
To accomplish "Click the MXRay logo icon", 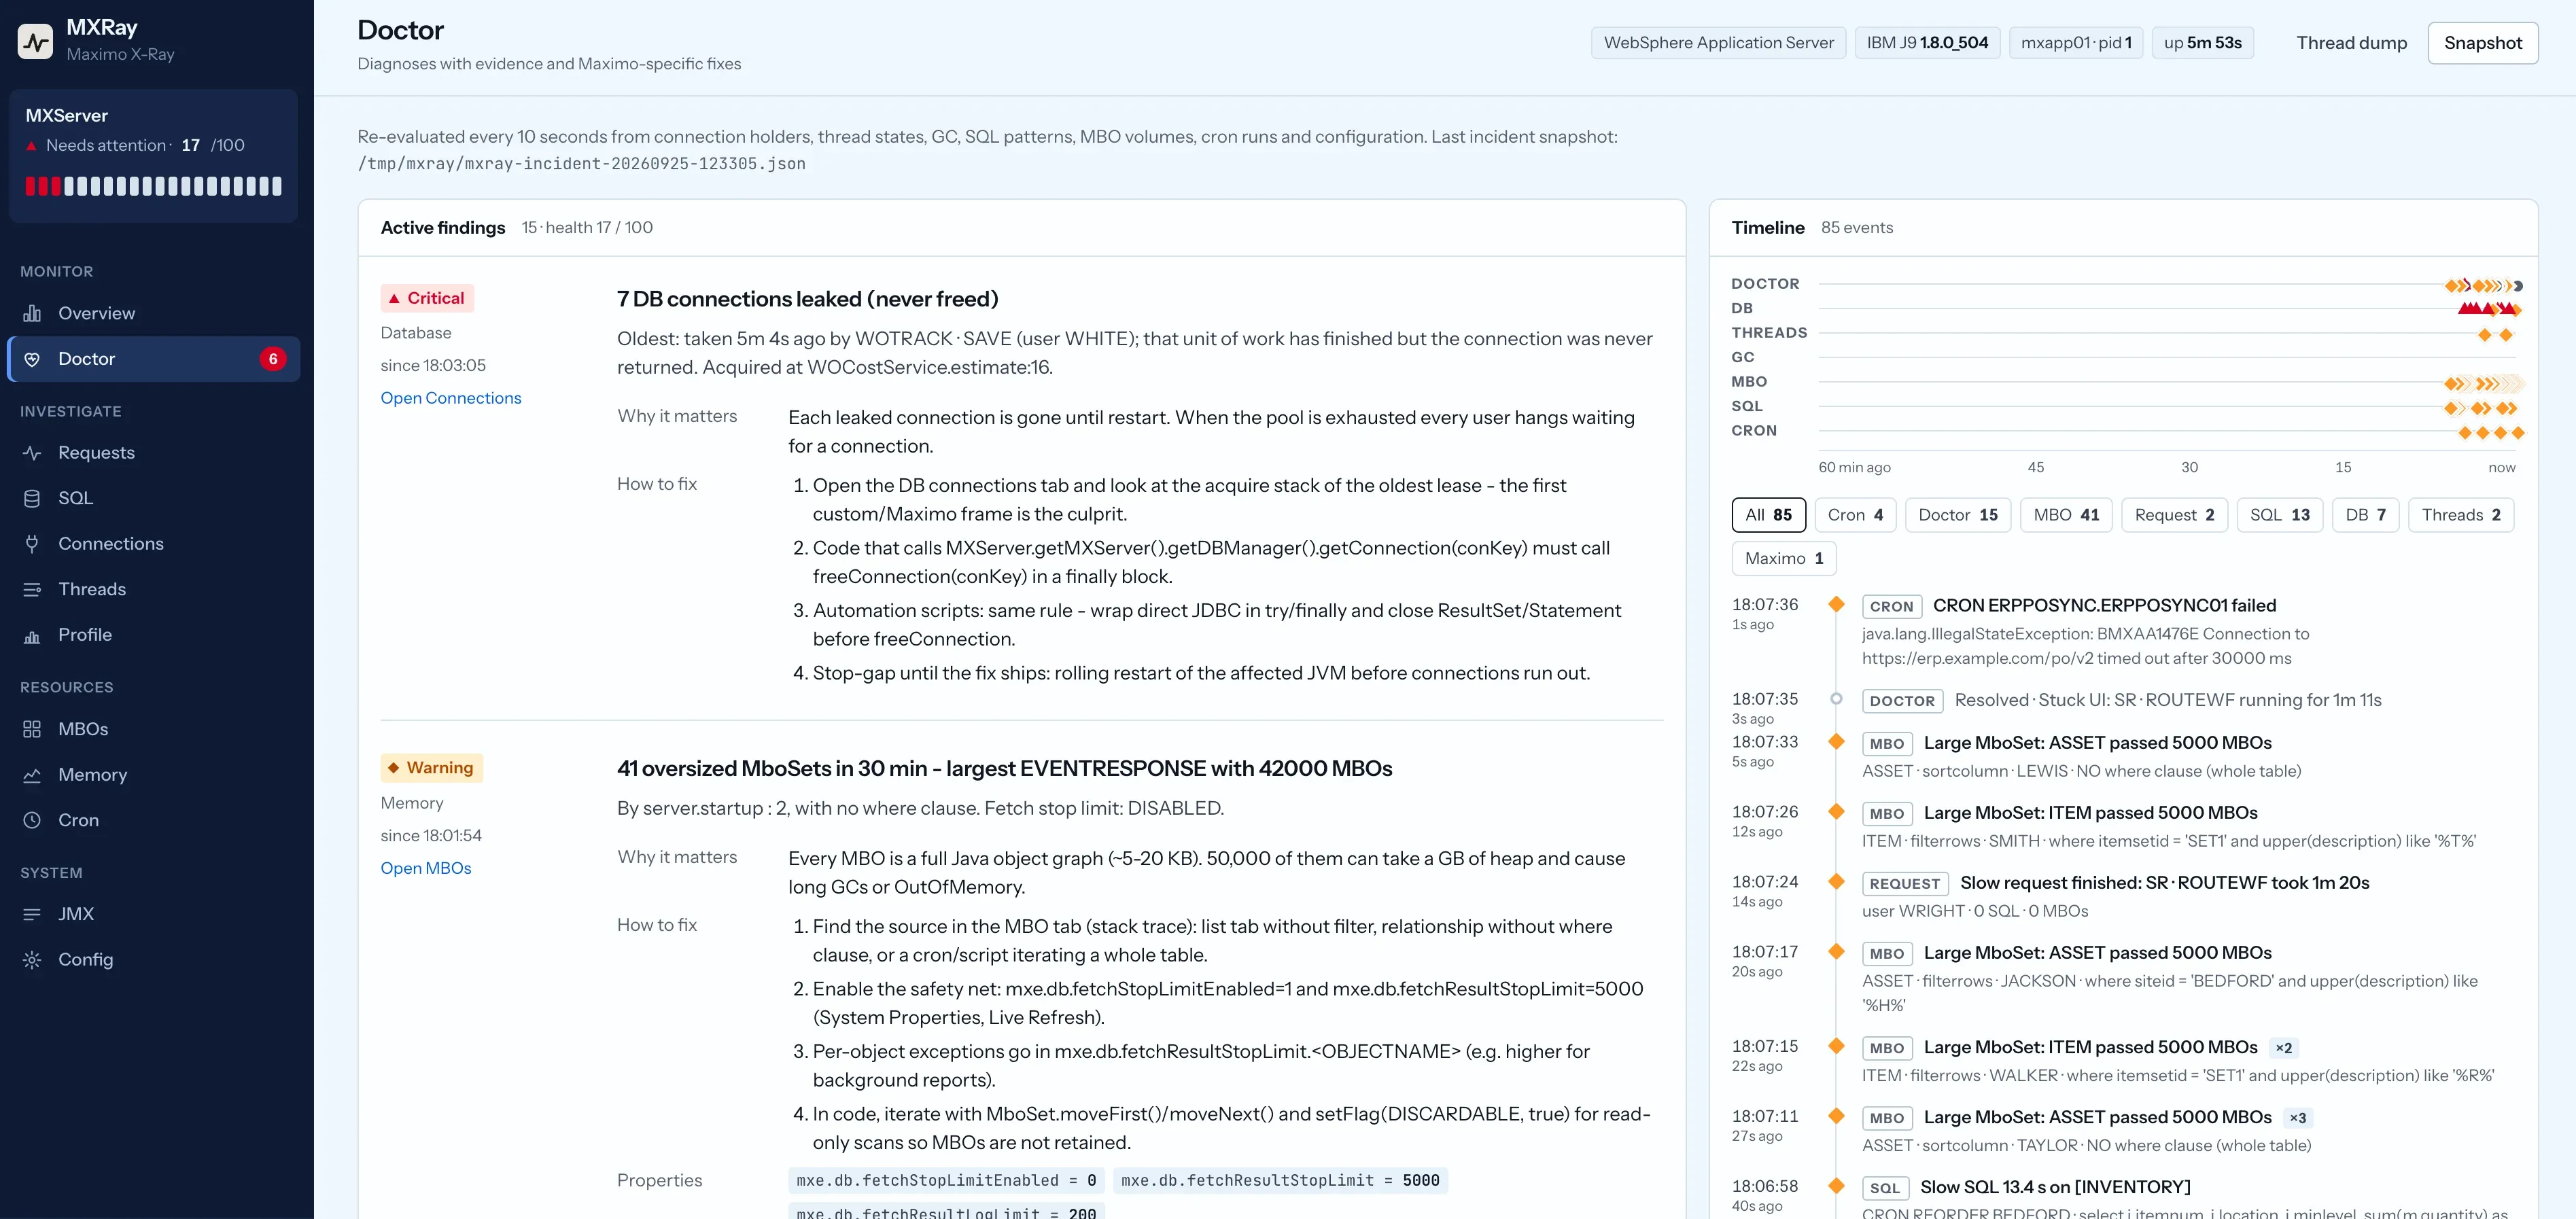I will (36, 41).
